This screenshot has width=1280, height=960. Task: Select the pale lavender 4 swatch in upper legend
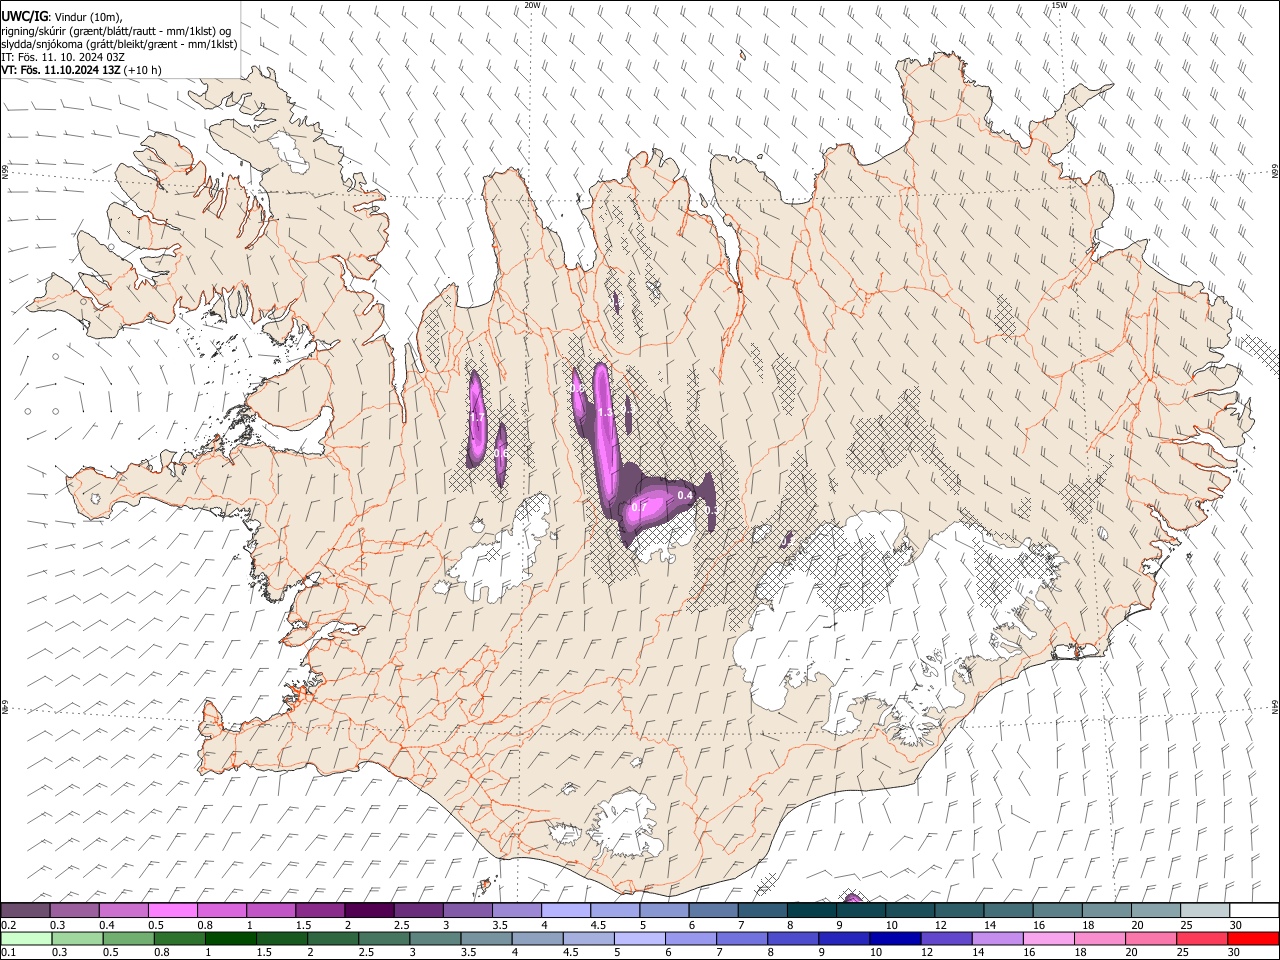pos(566,911)
